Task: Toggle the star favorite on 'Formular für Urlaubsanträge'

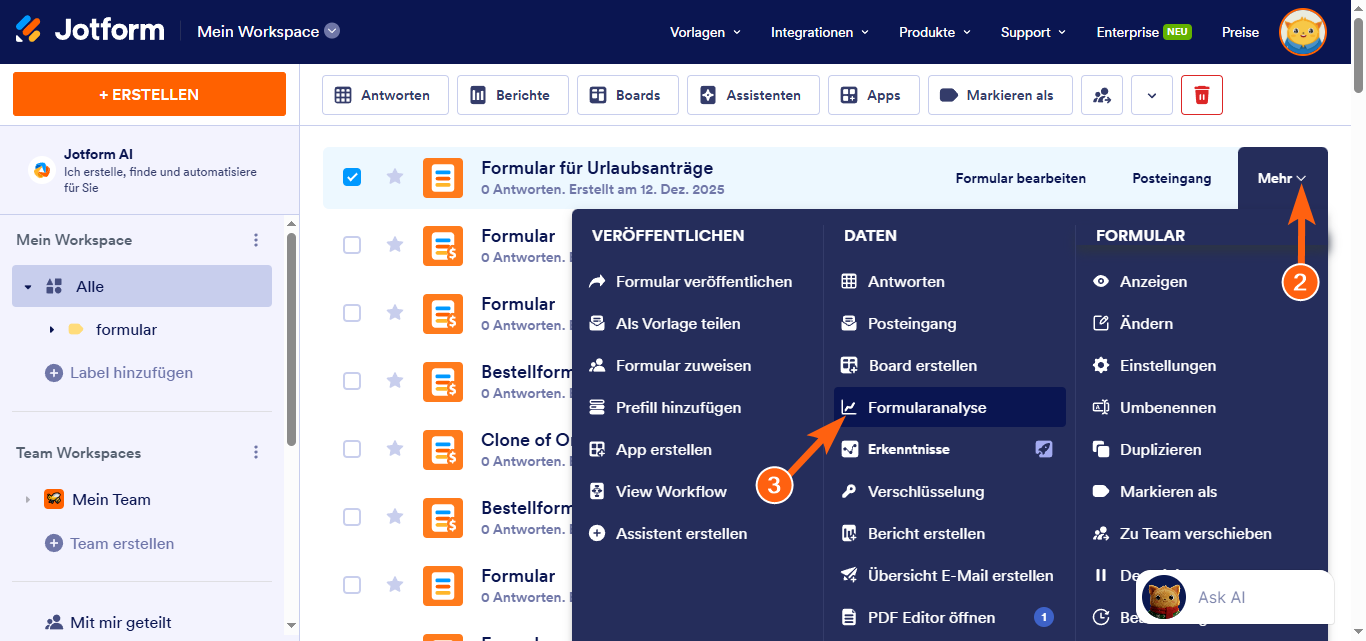Action: tap(394, 177)
